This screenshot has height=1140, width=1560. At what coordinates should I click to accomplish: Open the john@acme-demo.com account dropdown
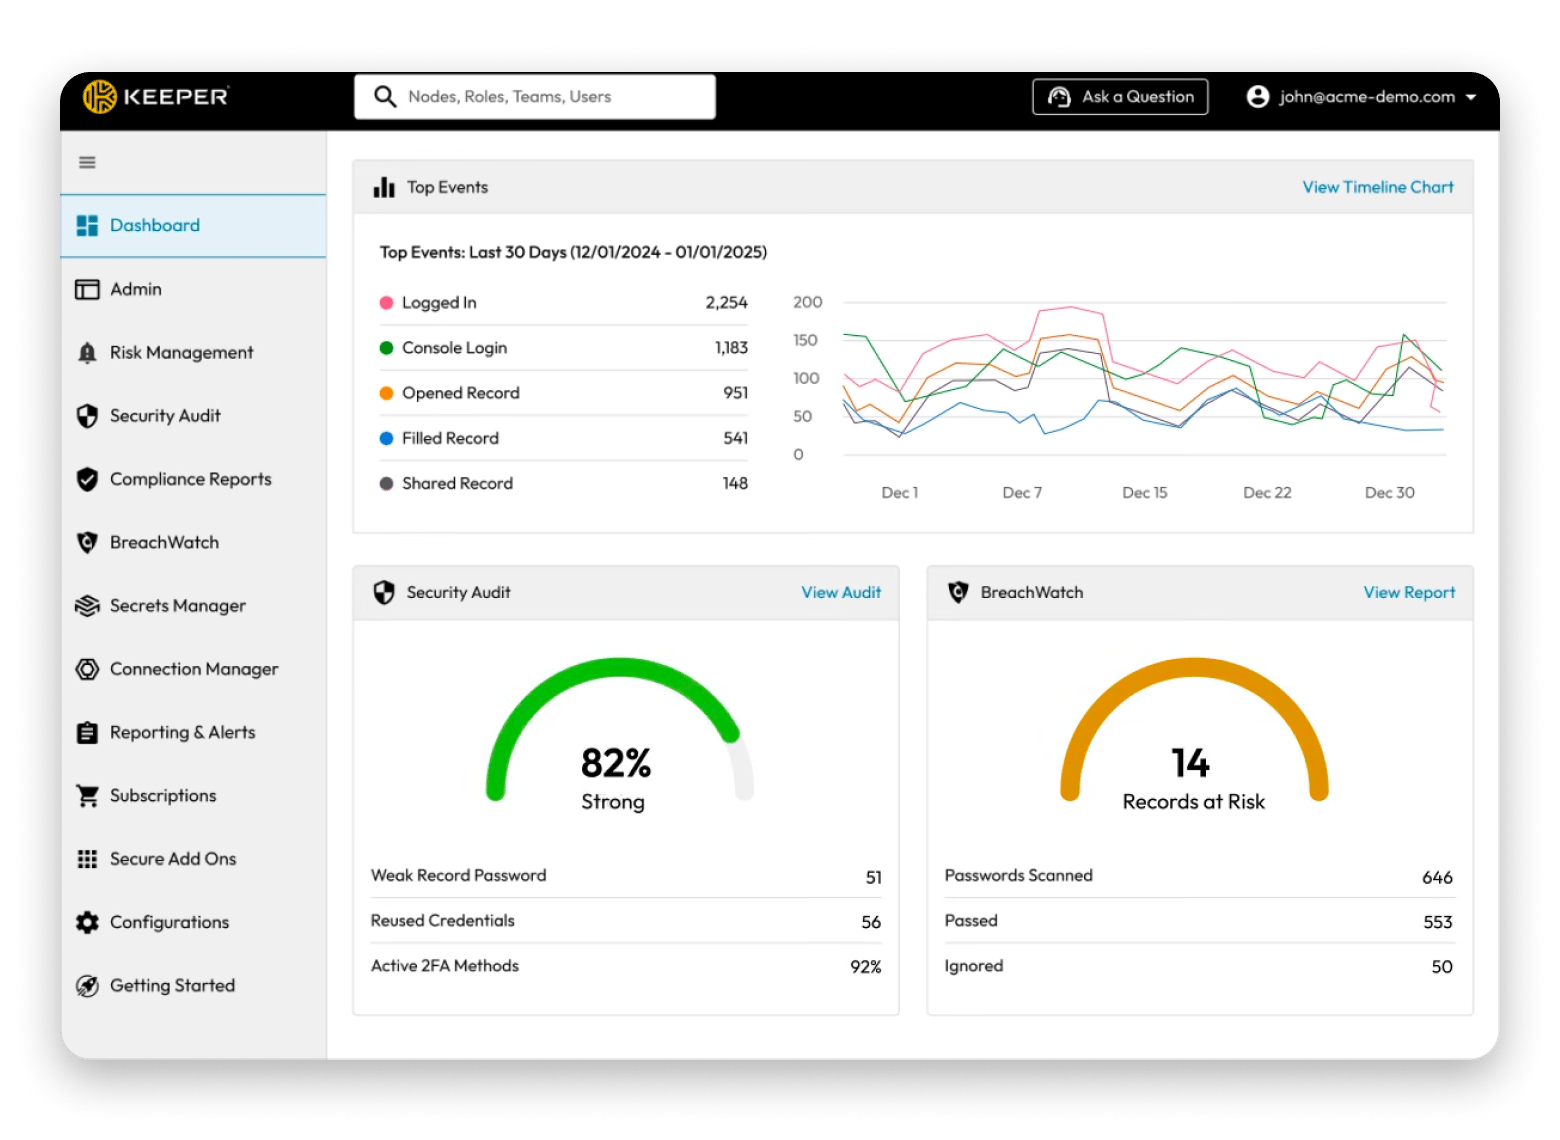point(1361,97)
